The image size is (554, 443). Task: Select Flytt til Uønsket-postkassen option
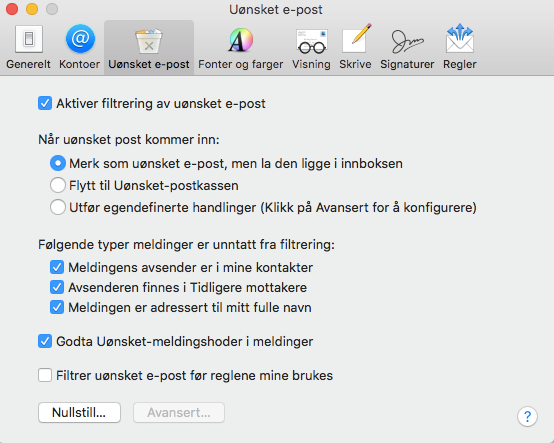(58, 185)
